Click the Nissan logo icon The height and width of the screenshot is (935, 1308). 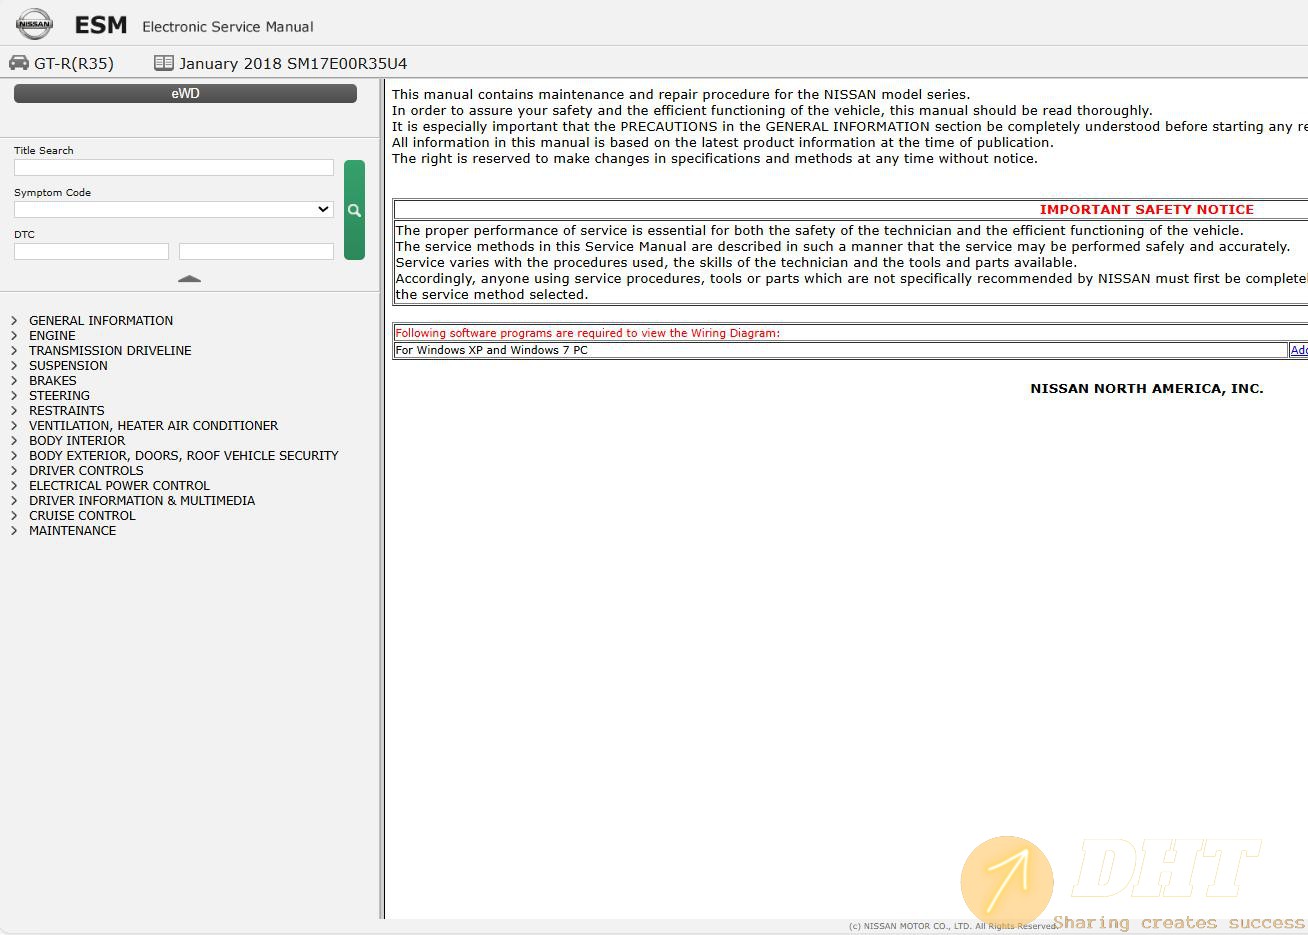pyautogui.click(x=34, y=24)
